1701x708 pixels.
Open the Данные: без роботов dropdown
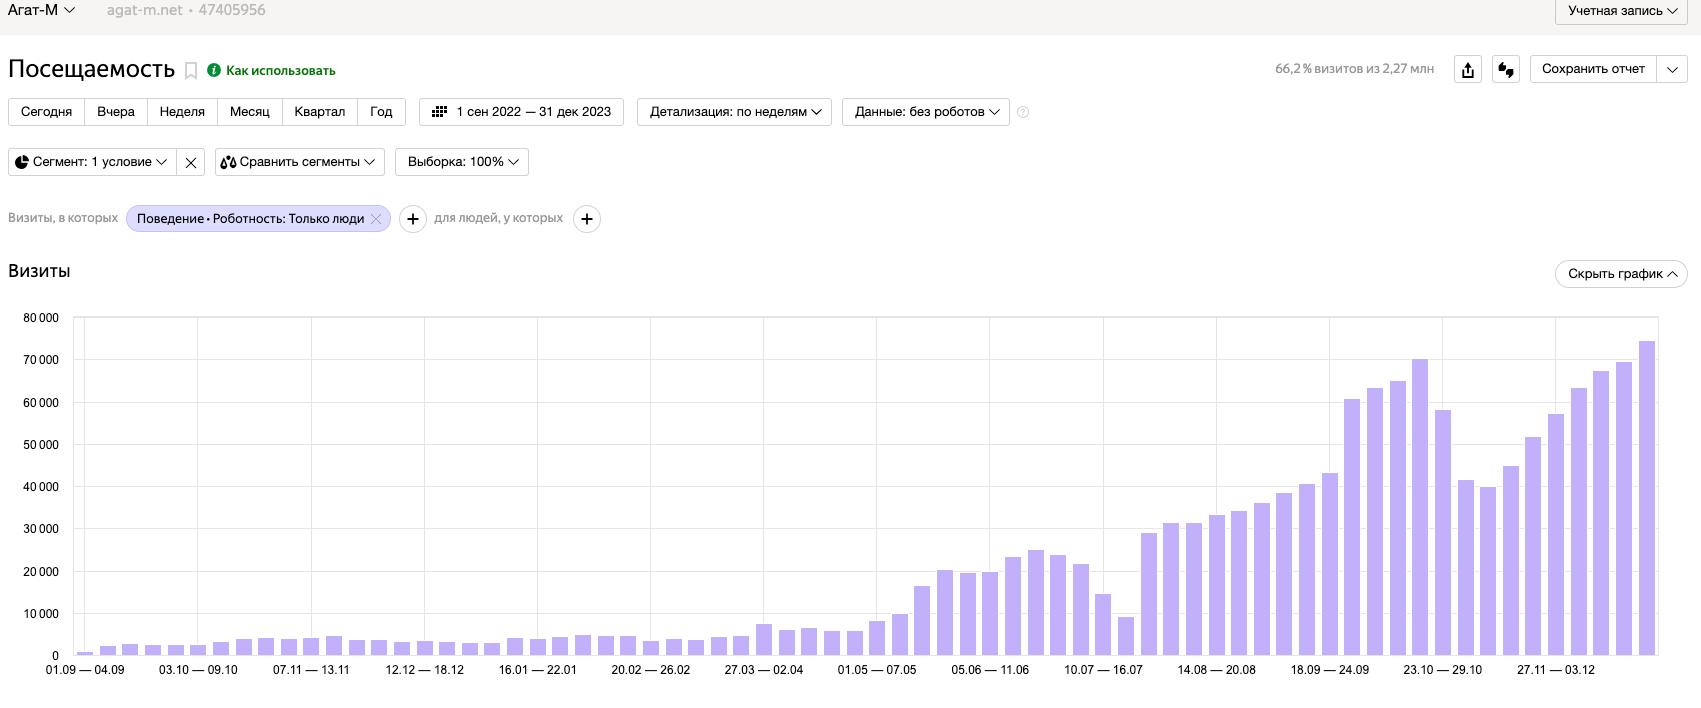tap(925, 112)
